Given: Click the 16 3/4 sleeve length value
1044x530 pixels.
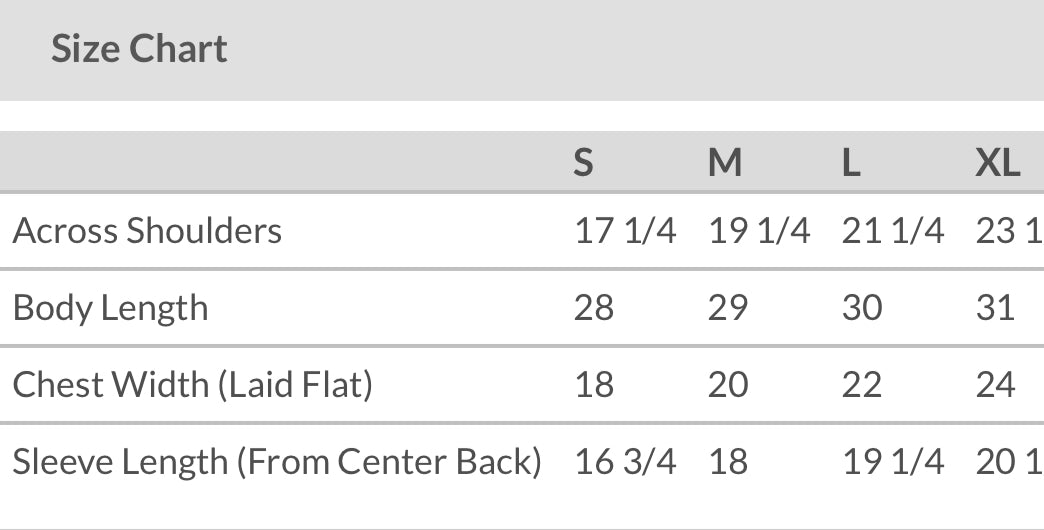Looking at the screenshot, I should coord(625,461).
